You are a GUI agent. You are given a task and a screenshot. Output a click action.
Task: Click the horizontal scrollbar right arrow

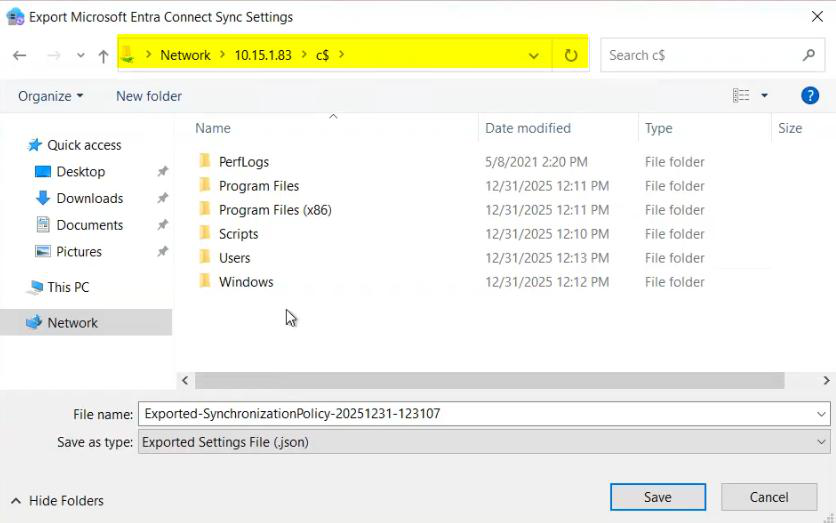coord(826,380)
